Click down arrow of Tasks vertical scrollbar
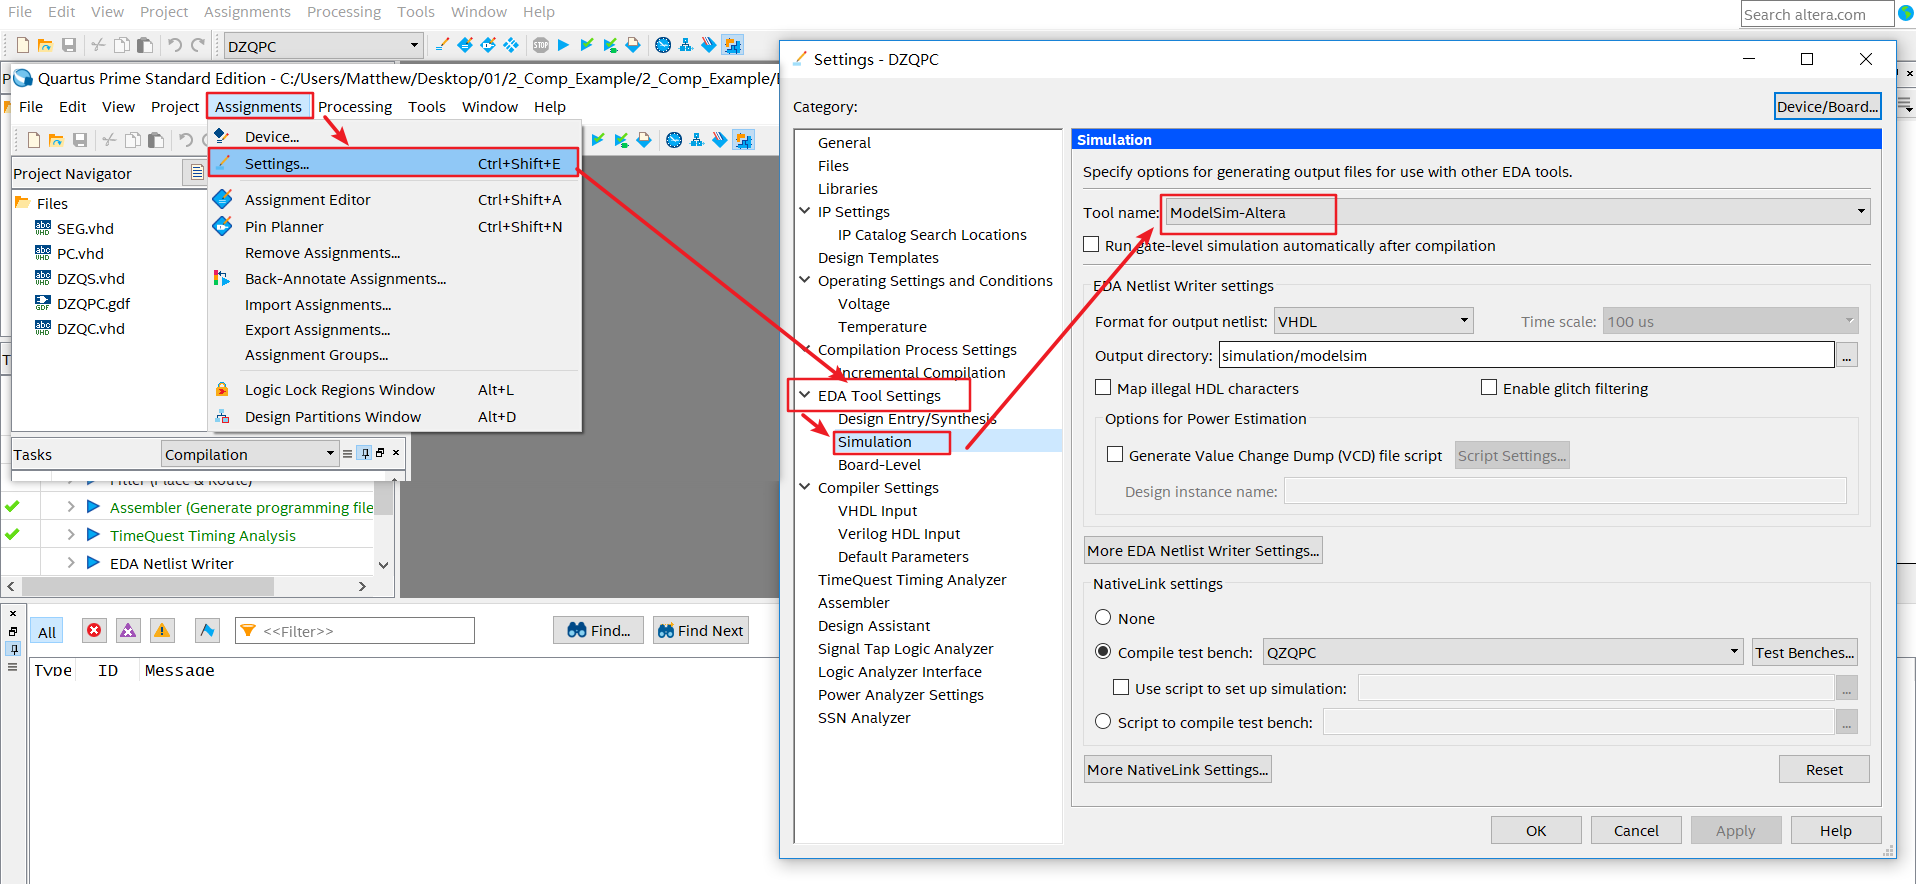 (383, 565)
